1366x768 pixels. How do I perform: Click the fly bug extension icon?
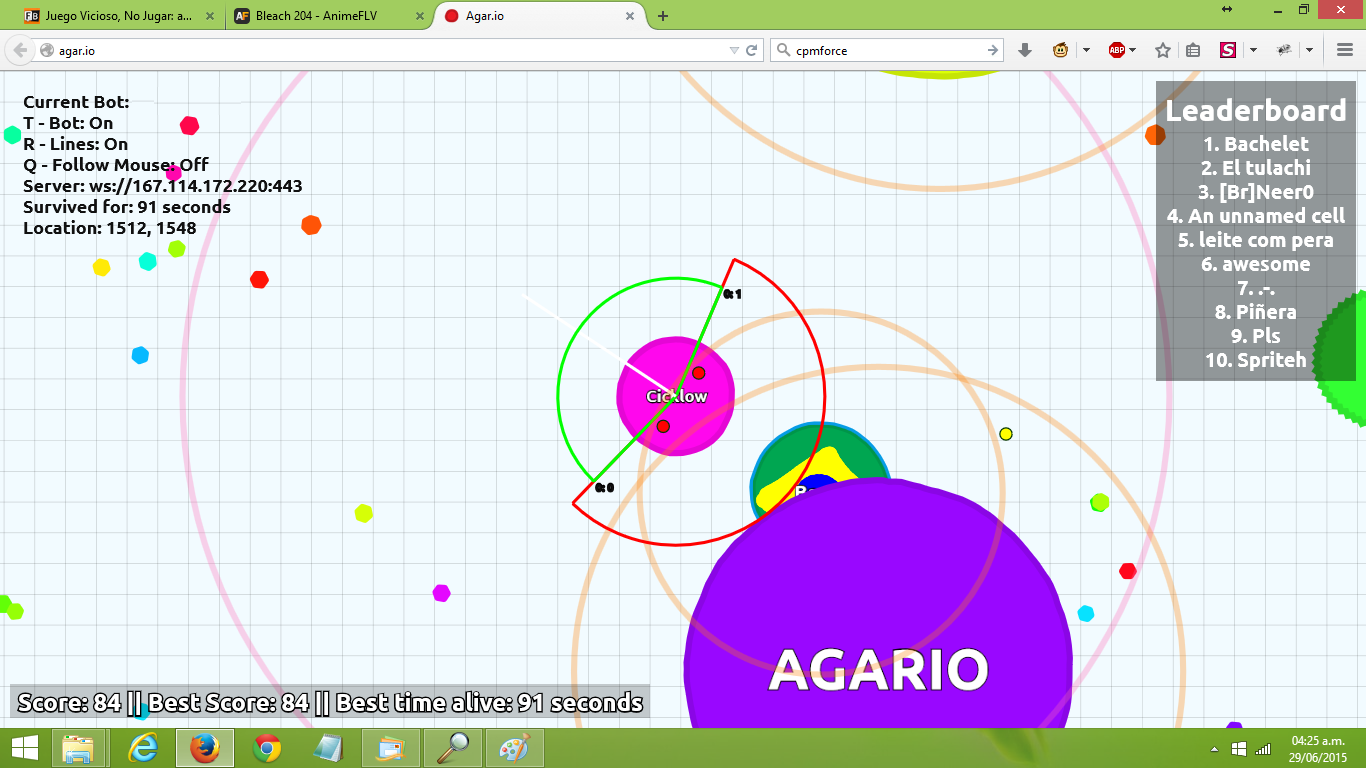pyautogui.click(x=1284, y=50)
